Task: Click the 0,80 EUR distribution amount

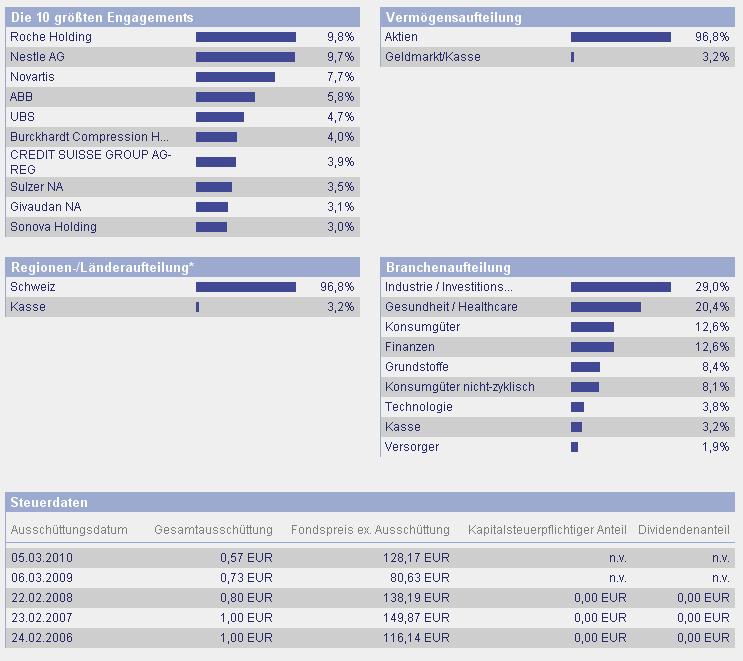Action: coord(246,598)
